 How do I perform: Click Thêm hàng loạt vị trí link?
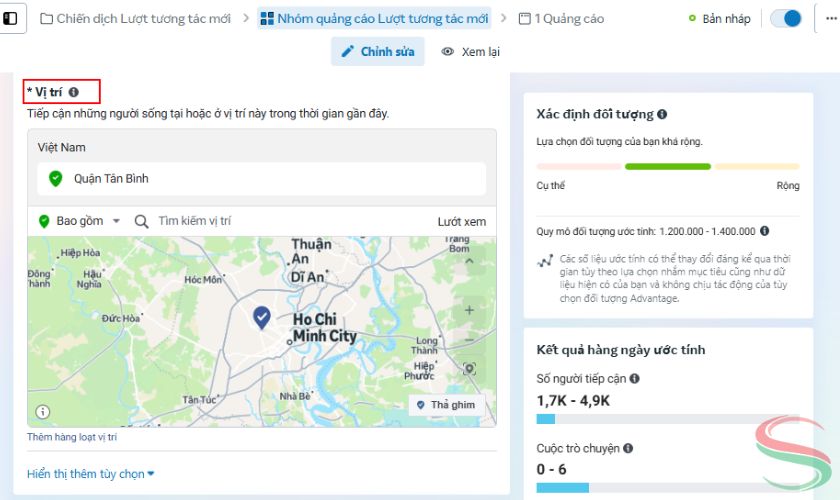(72, 437)
